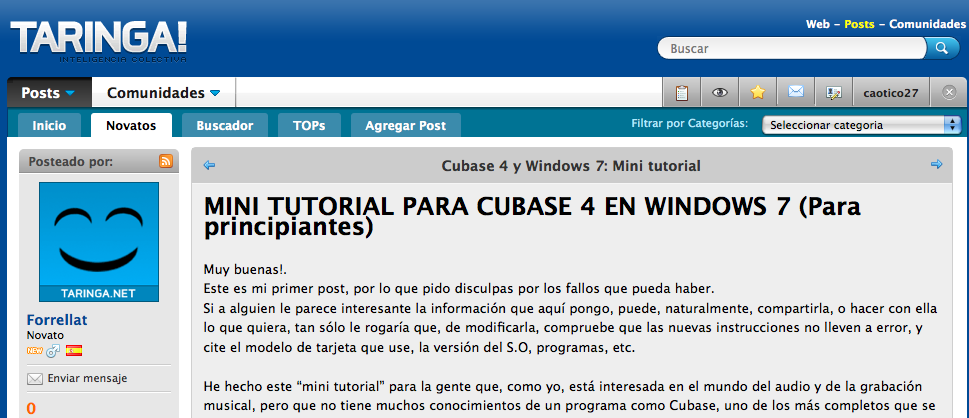Switch to the Buscador tab
The width and height of the screenshot is (969, 418).
(225, 126)
